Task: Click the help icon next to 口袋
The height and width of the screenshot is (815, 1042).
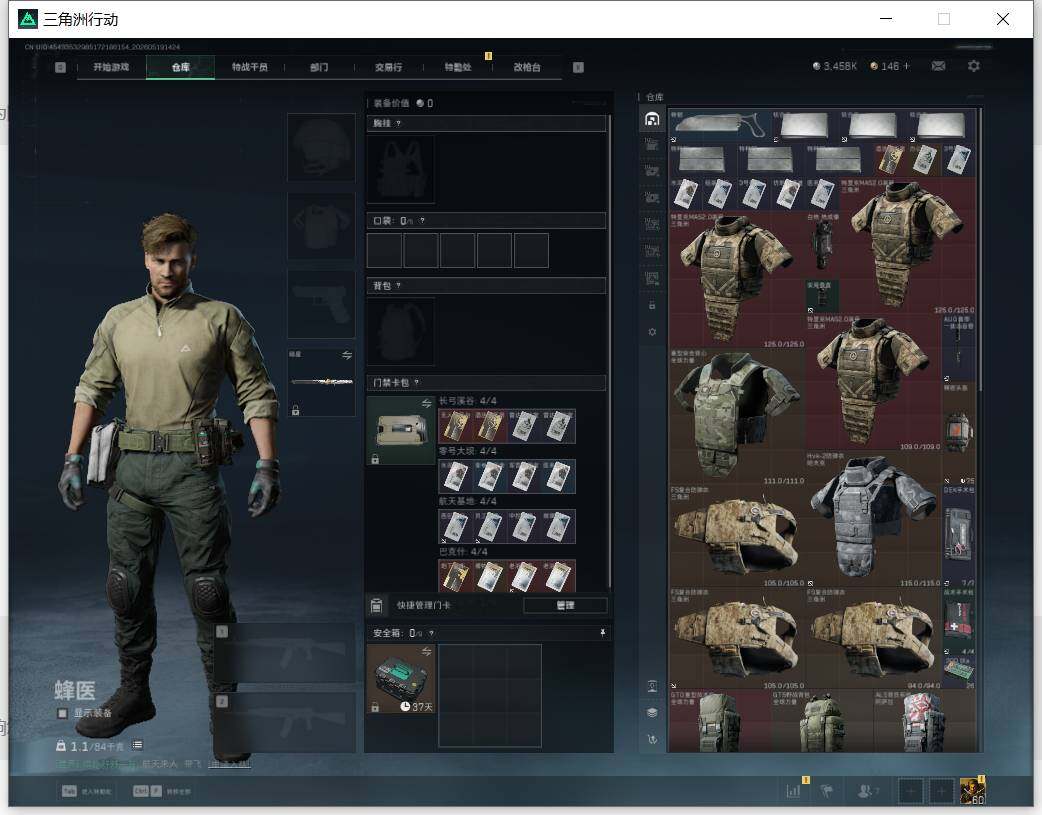Action: click(x=422, y=221)
